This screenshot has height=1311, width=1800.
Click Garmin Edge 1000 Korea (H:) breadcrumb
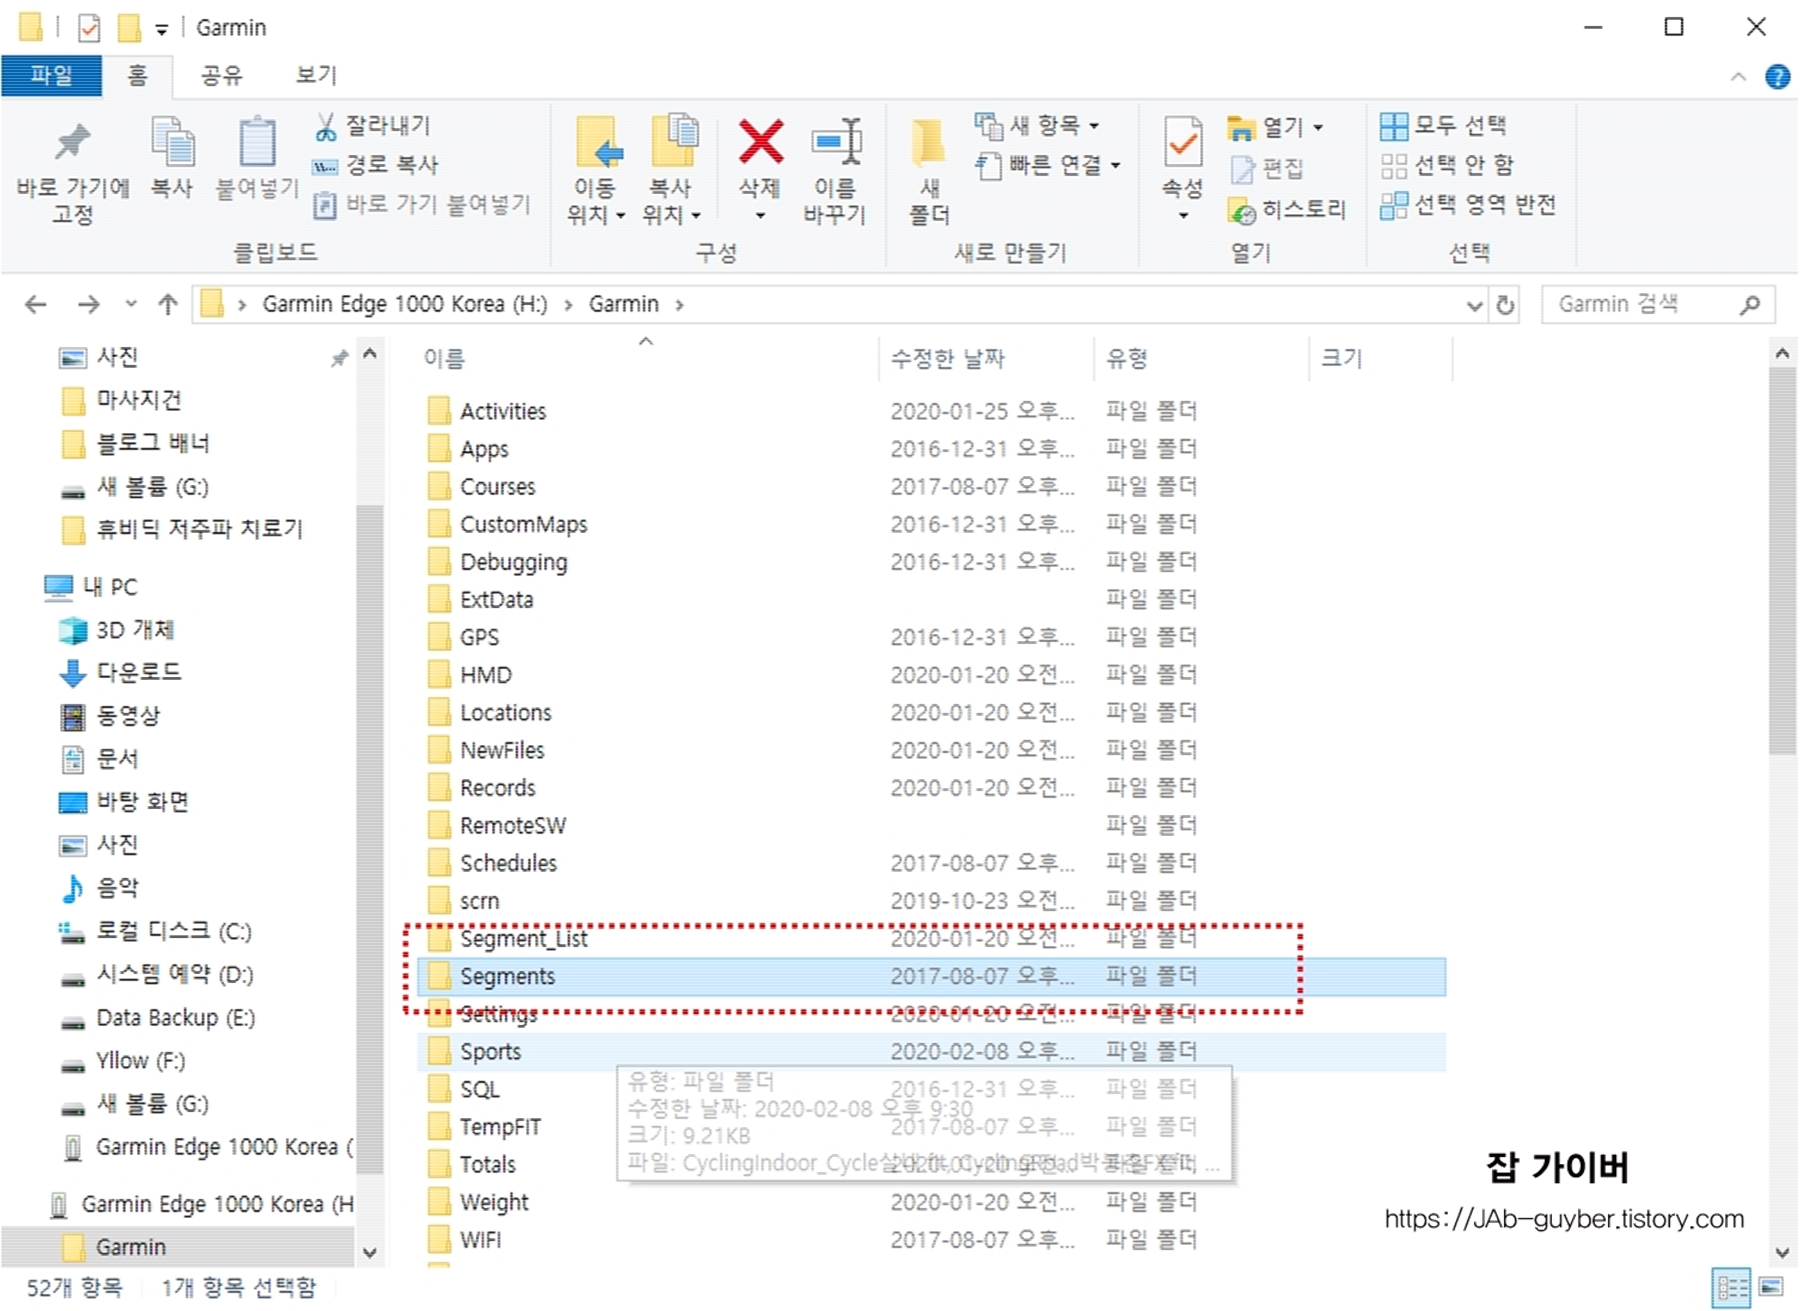point(405,304)
